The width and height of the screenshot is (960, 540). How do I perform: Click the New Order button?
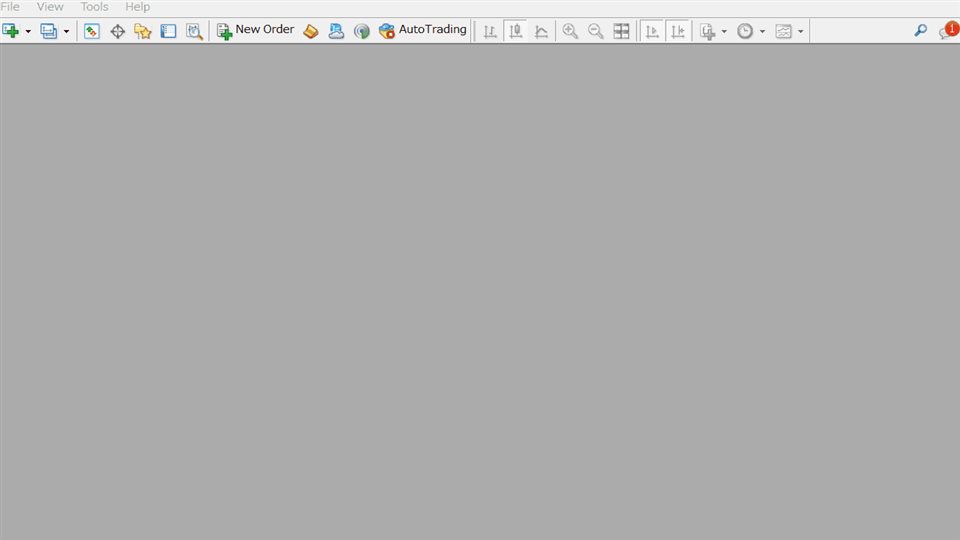point(255,31)
